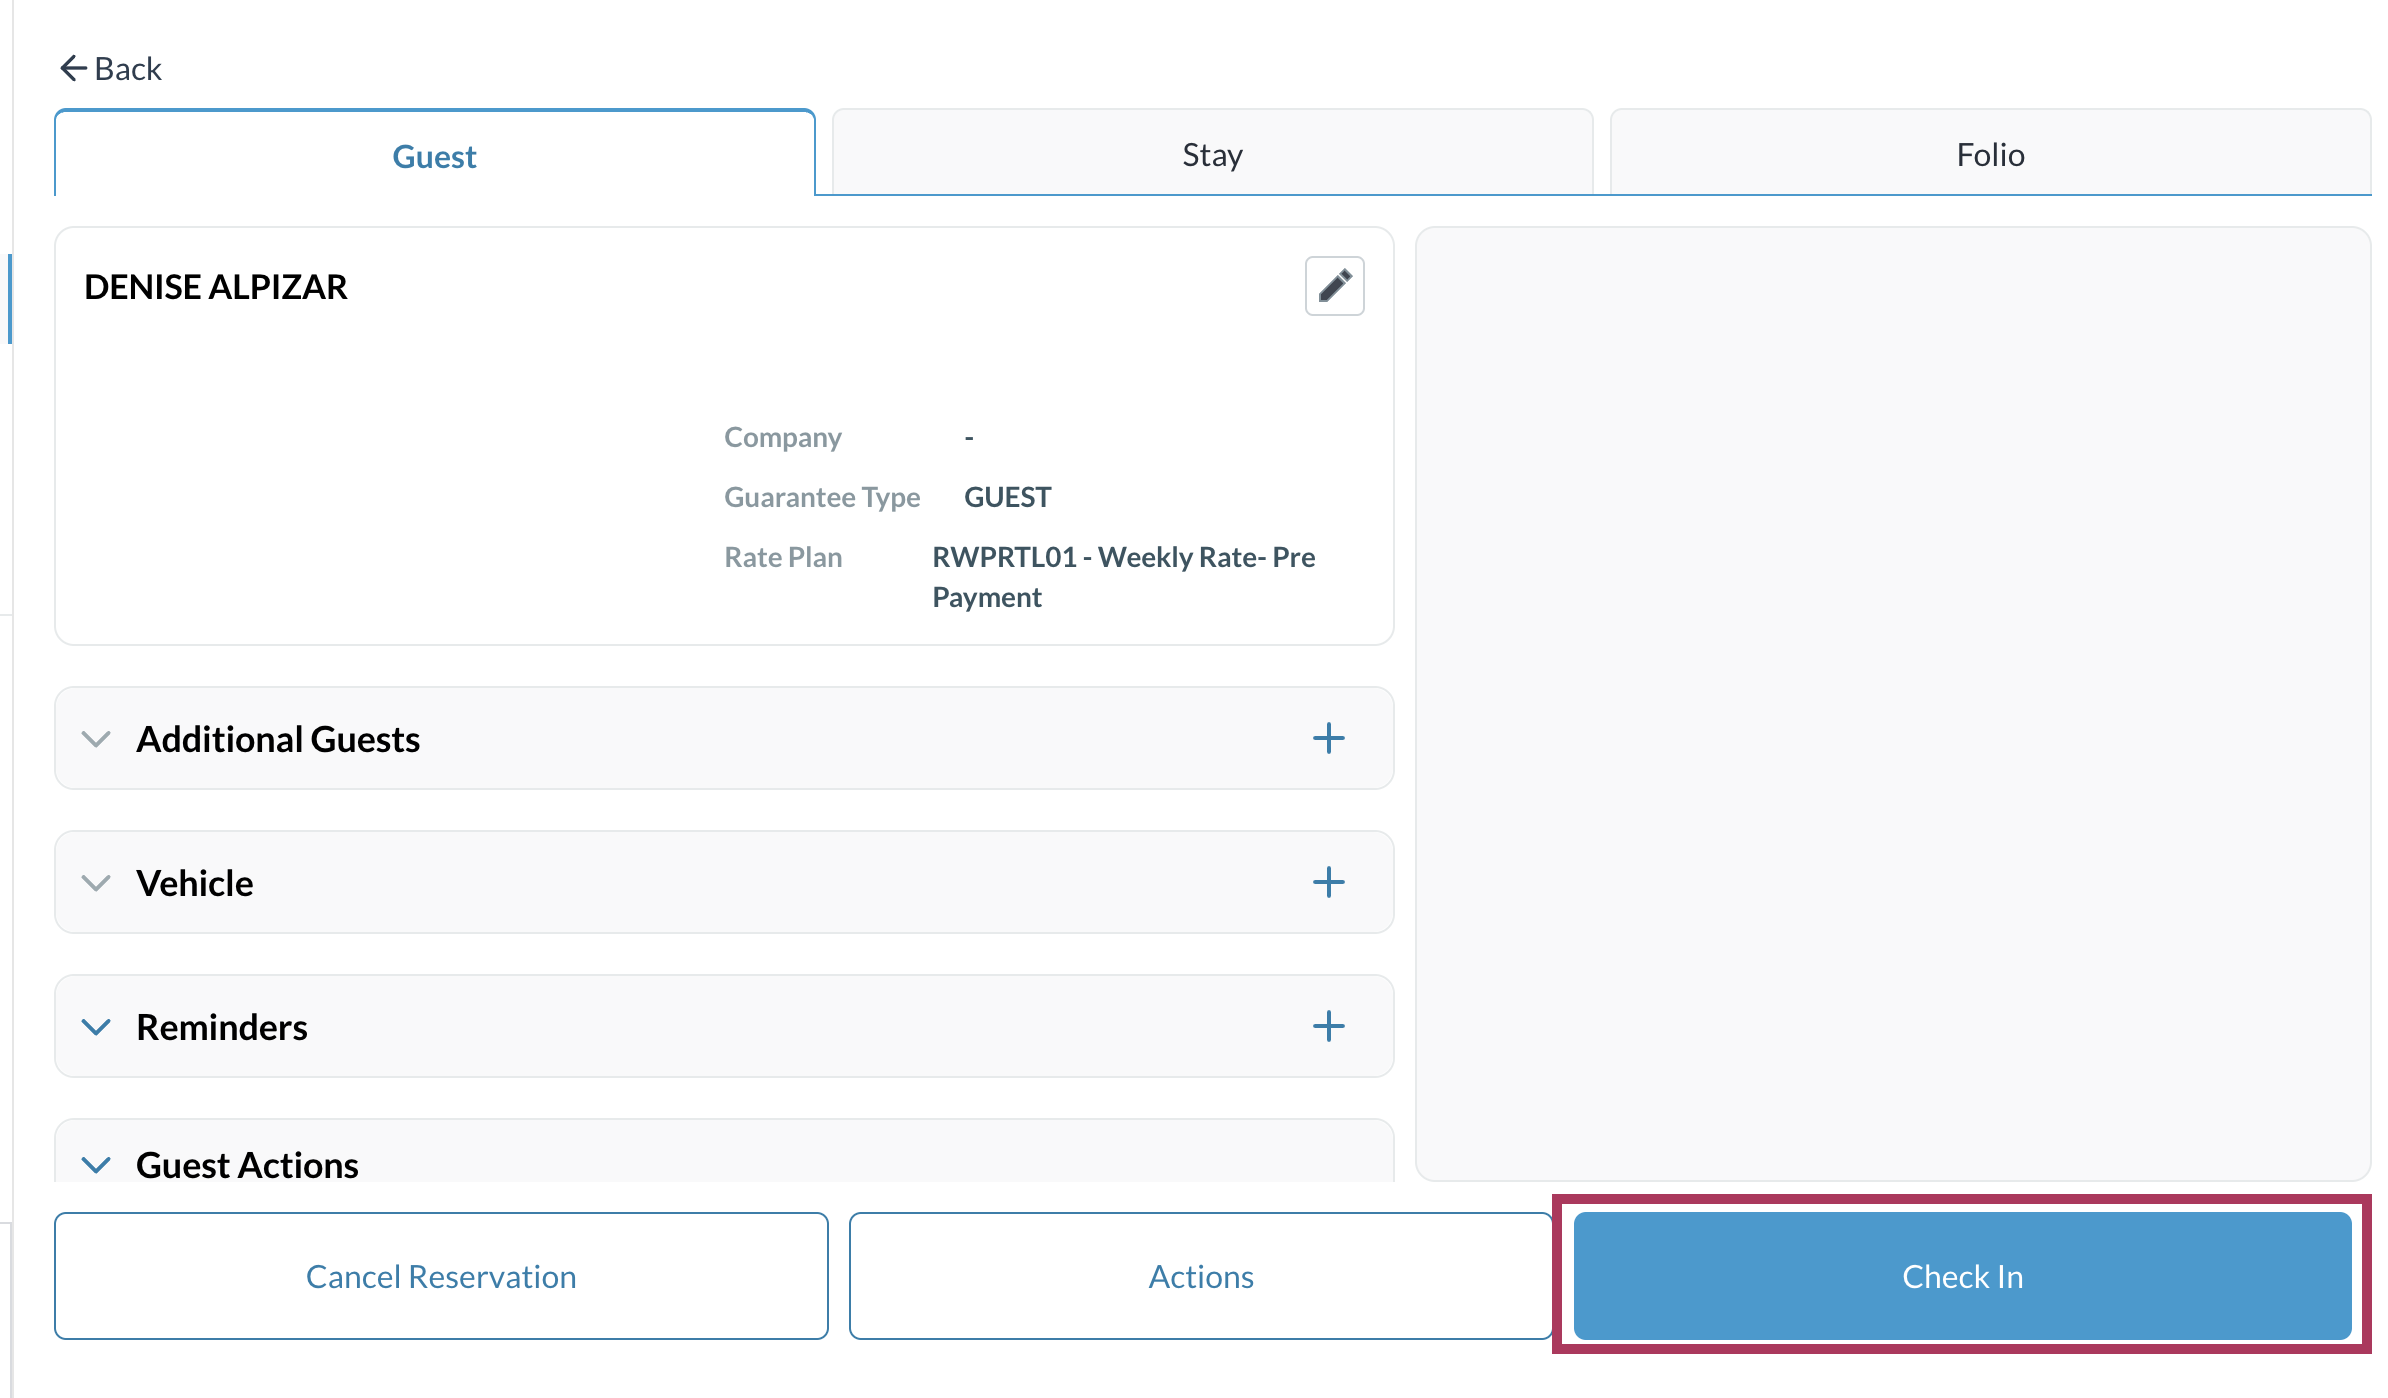The width and height of the screenshot is (2388, 1398).
Task: Click the Cancel Reservation button
Action: pos(441,1276)
